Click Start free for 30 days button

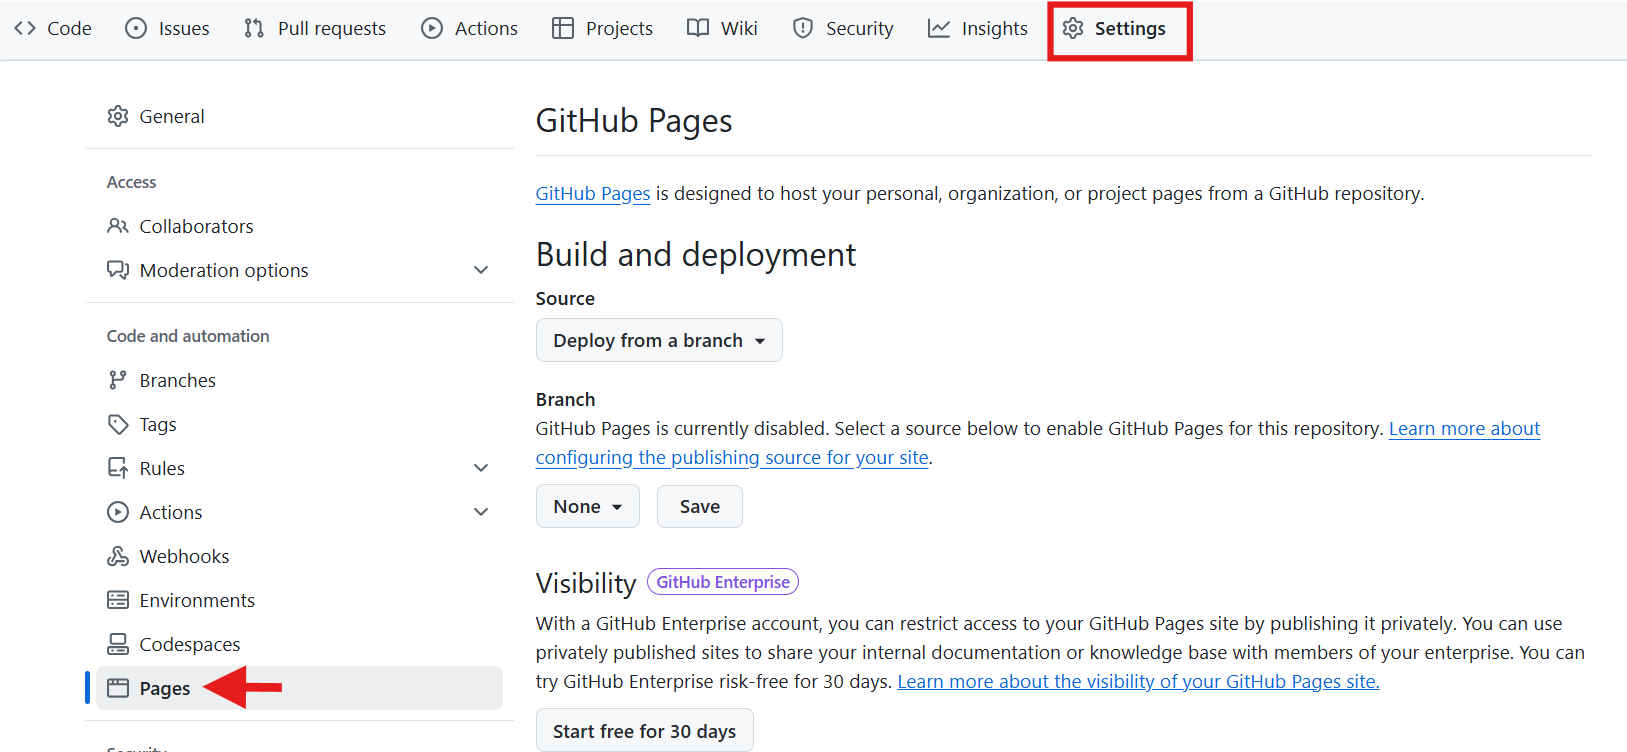coord(645,731)
